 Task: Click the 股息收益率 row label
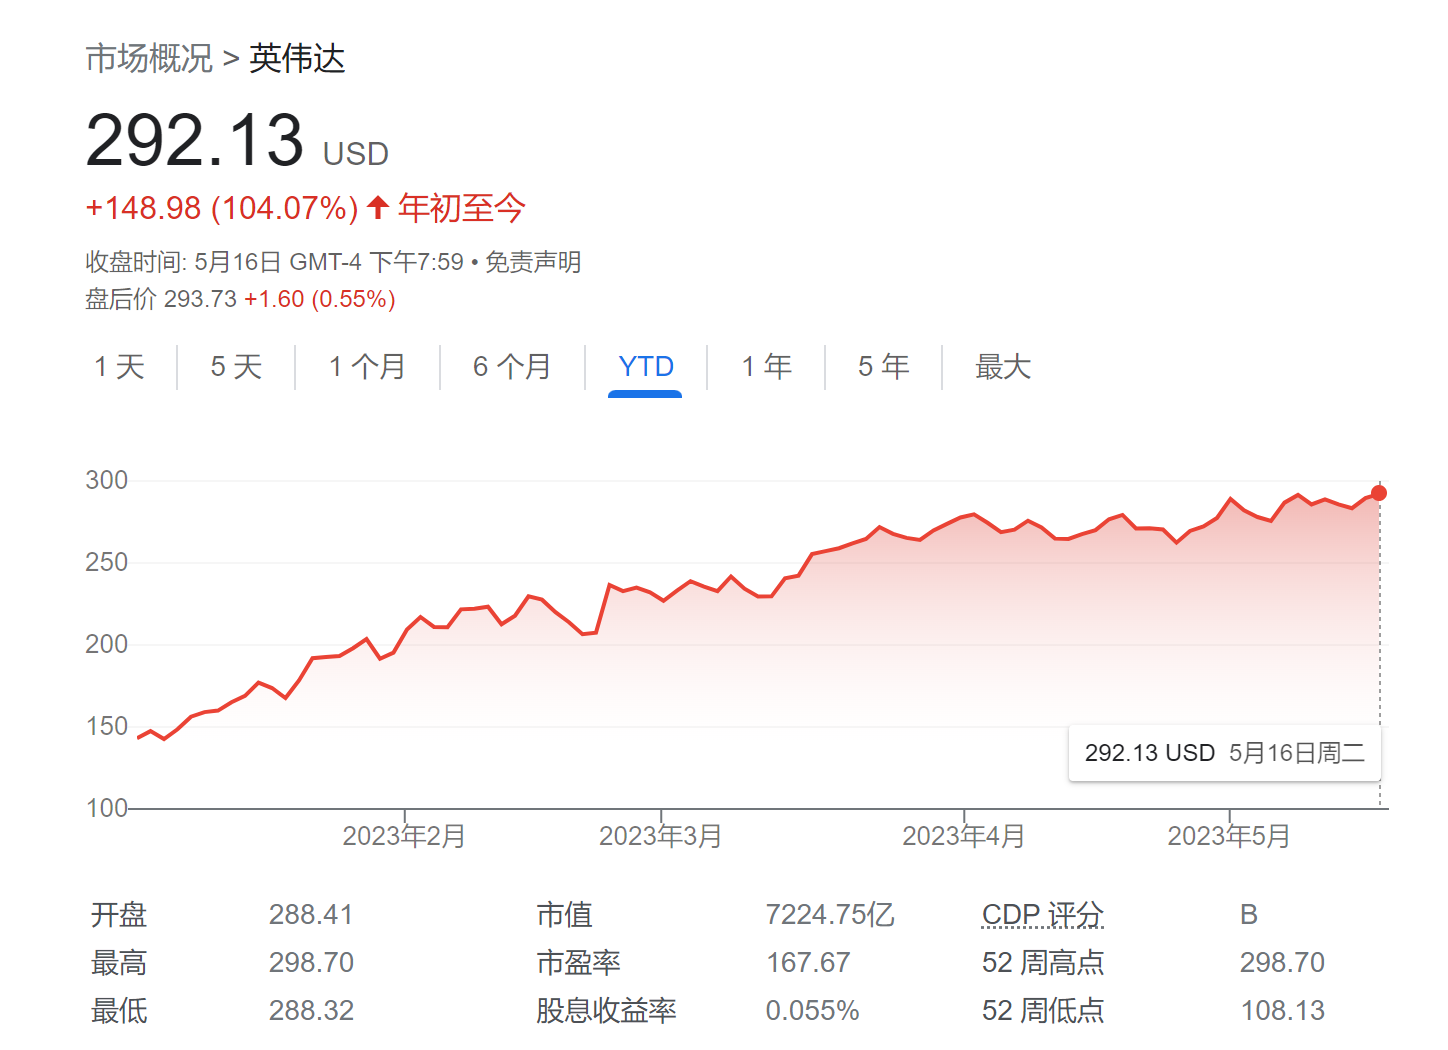click(x=607, y=1011)
